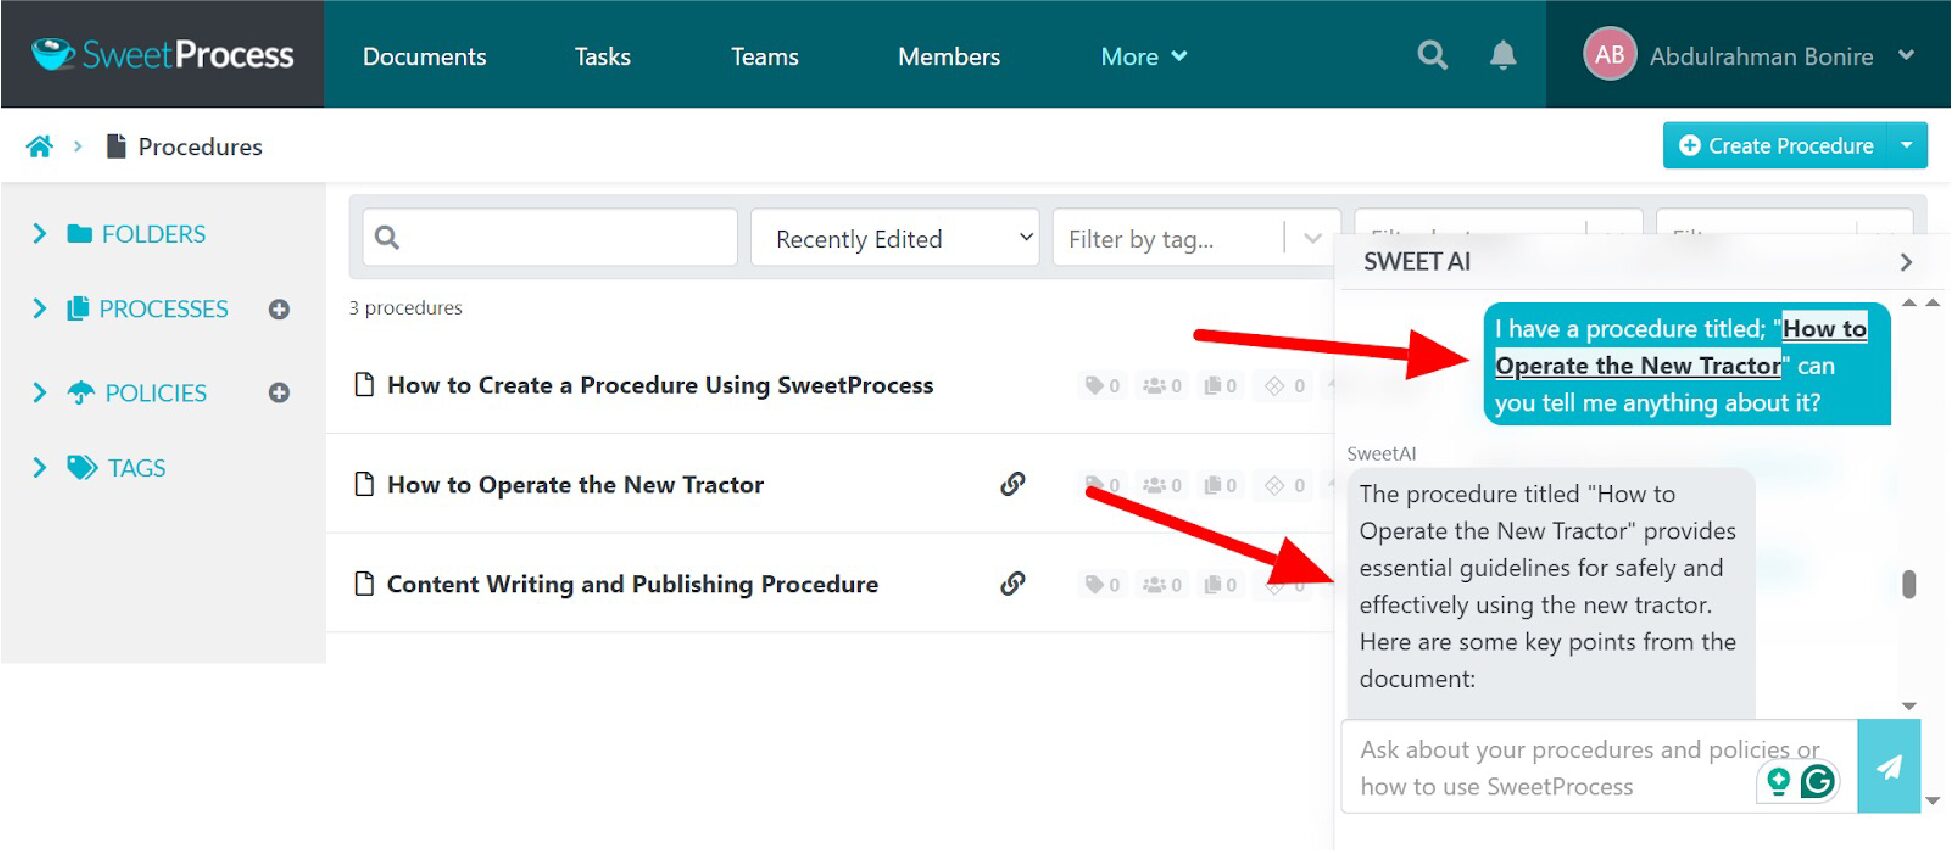Click team count on SweetProcess procedure row
This screenshot has height=853, width=1953.
[x=1162, y=385]
